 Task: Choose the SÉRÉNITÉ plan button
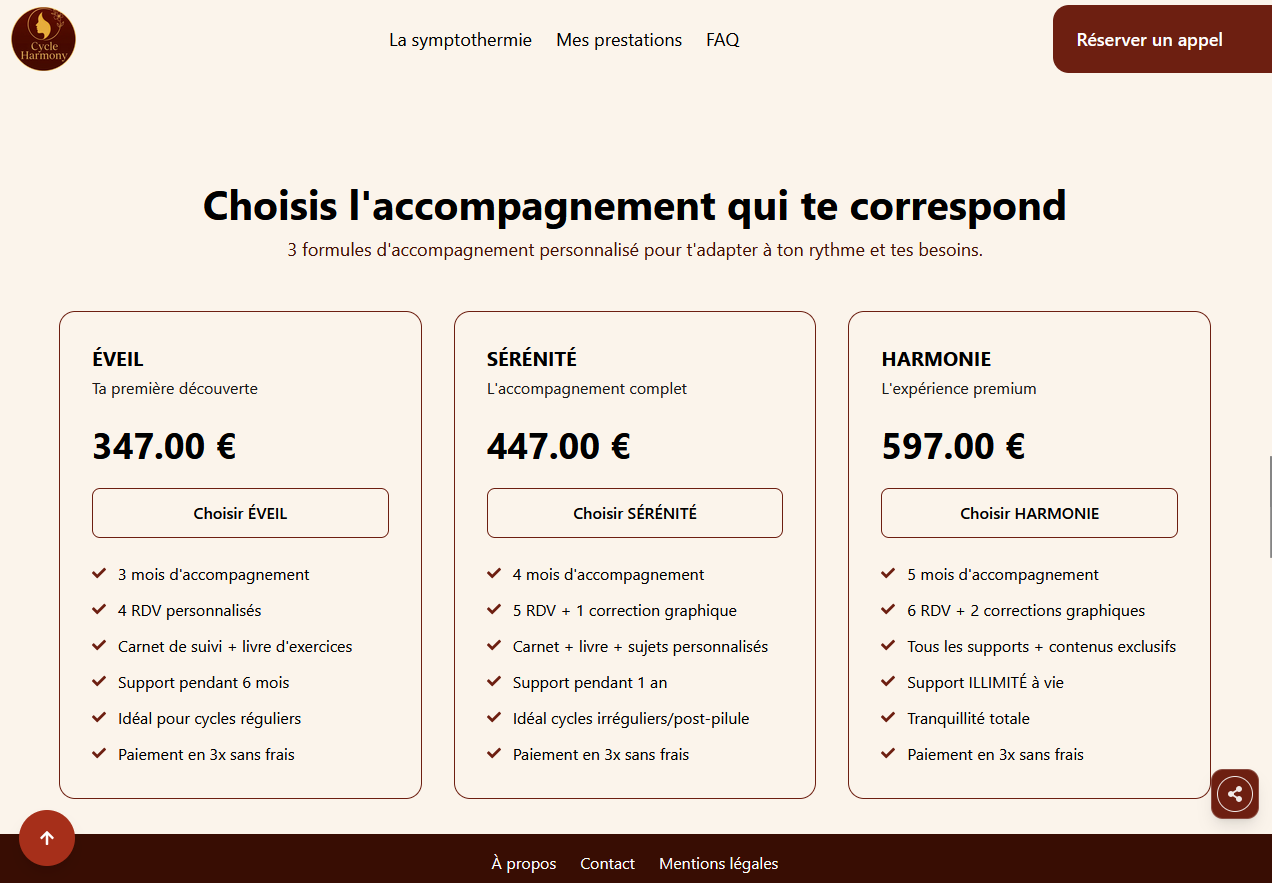pos(635,513)
